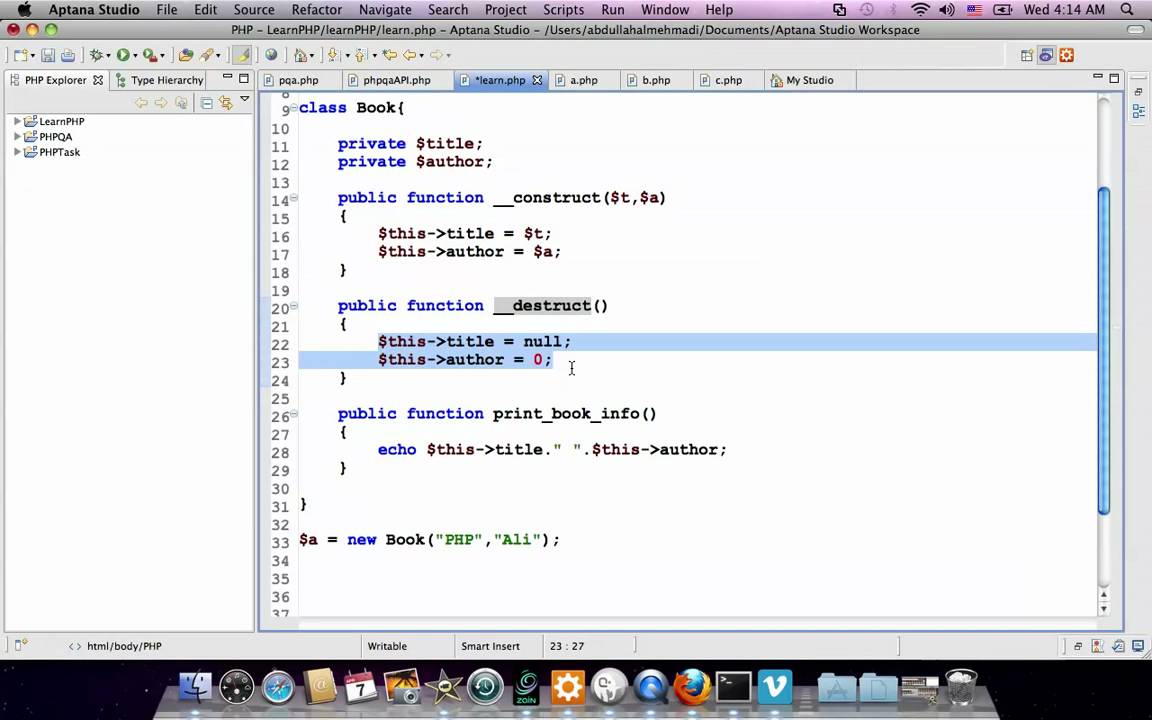Click Link with Editor arrows icon
The image size is (1152, 720).
[x=226, y=103]
